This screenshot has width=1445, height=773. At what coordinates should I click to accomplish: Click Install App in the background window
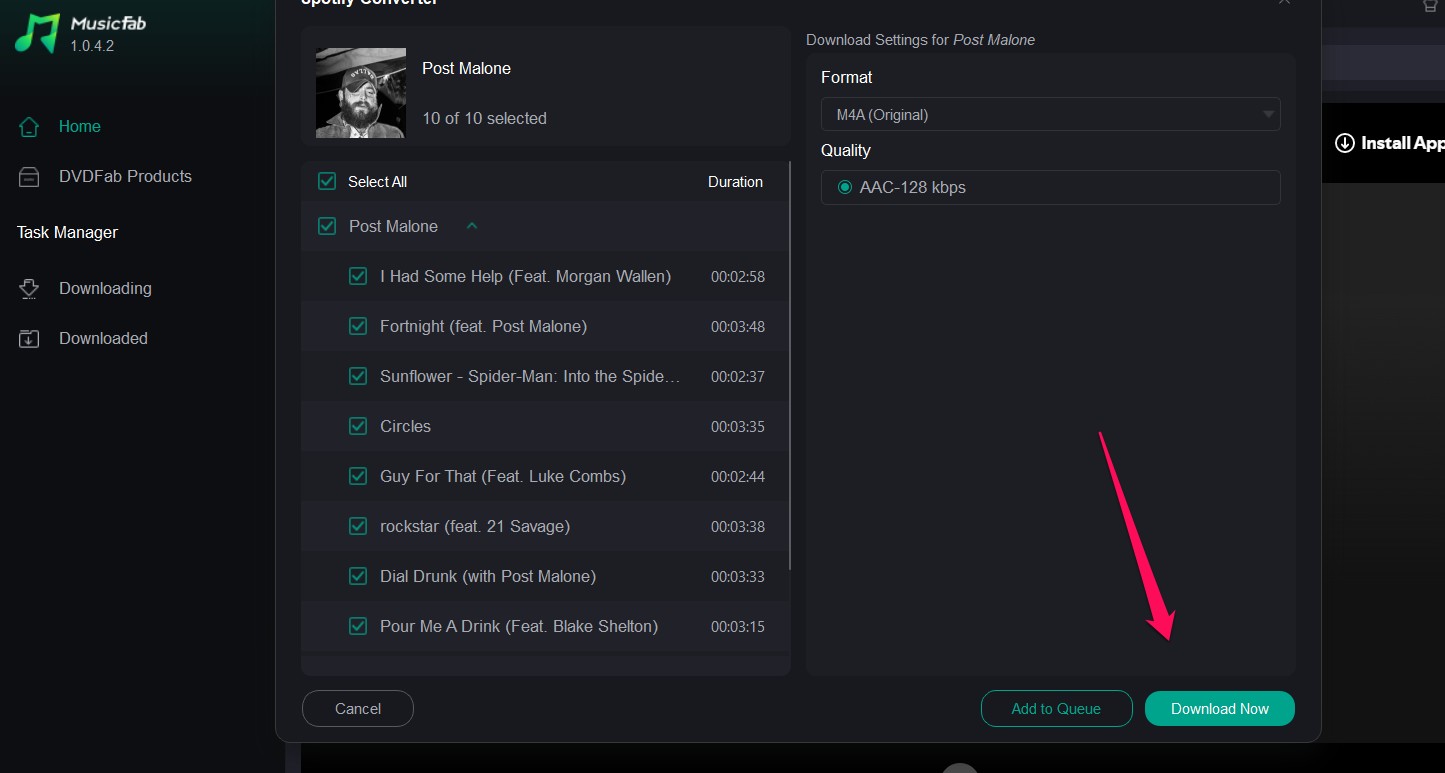coord(1390,143)
